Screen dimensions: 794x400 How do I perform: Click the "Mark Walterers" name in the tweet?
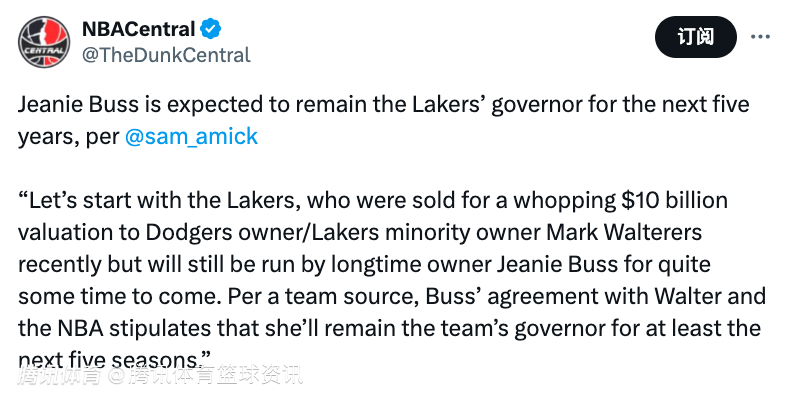coord(624,232)
